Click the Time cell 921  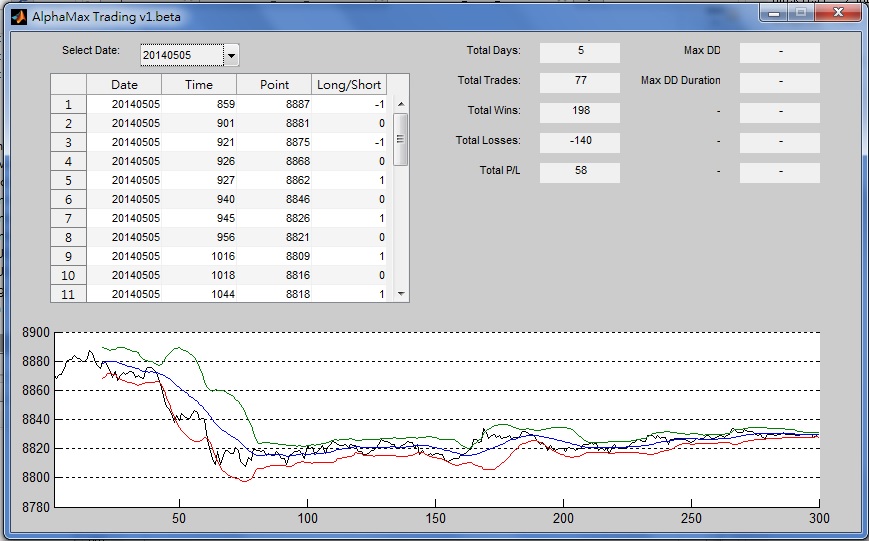pos(199,142)
